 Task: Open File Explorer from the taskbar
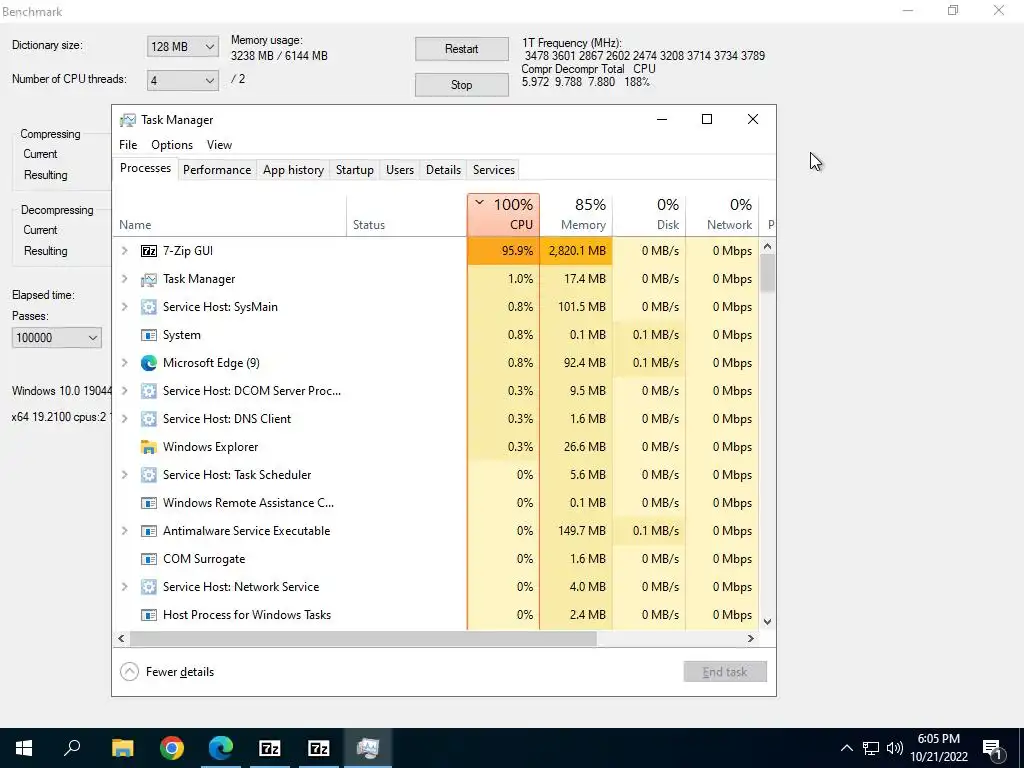click(122, 748)
